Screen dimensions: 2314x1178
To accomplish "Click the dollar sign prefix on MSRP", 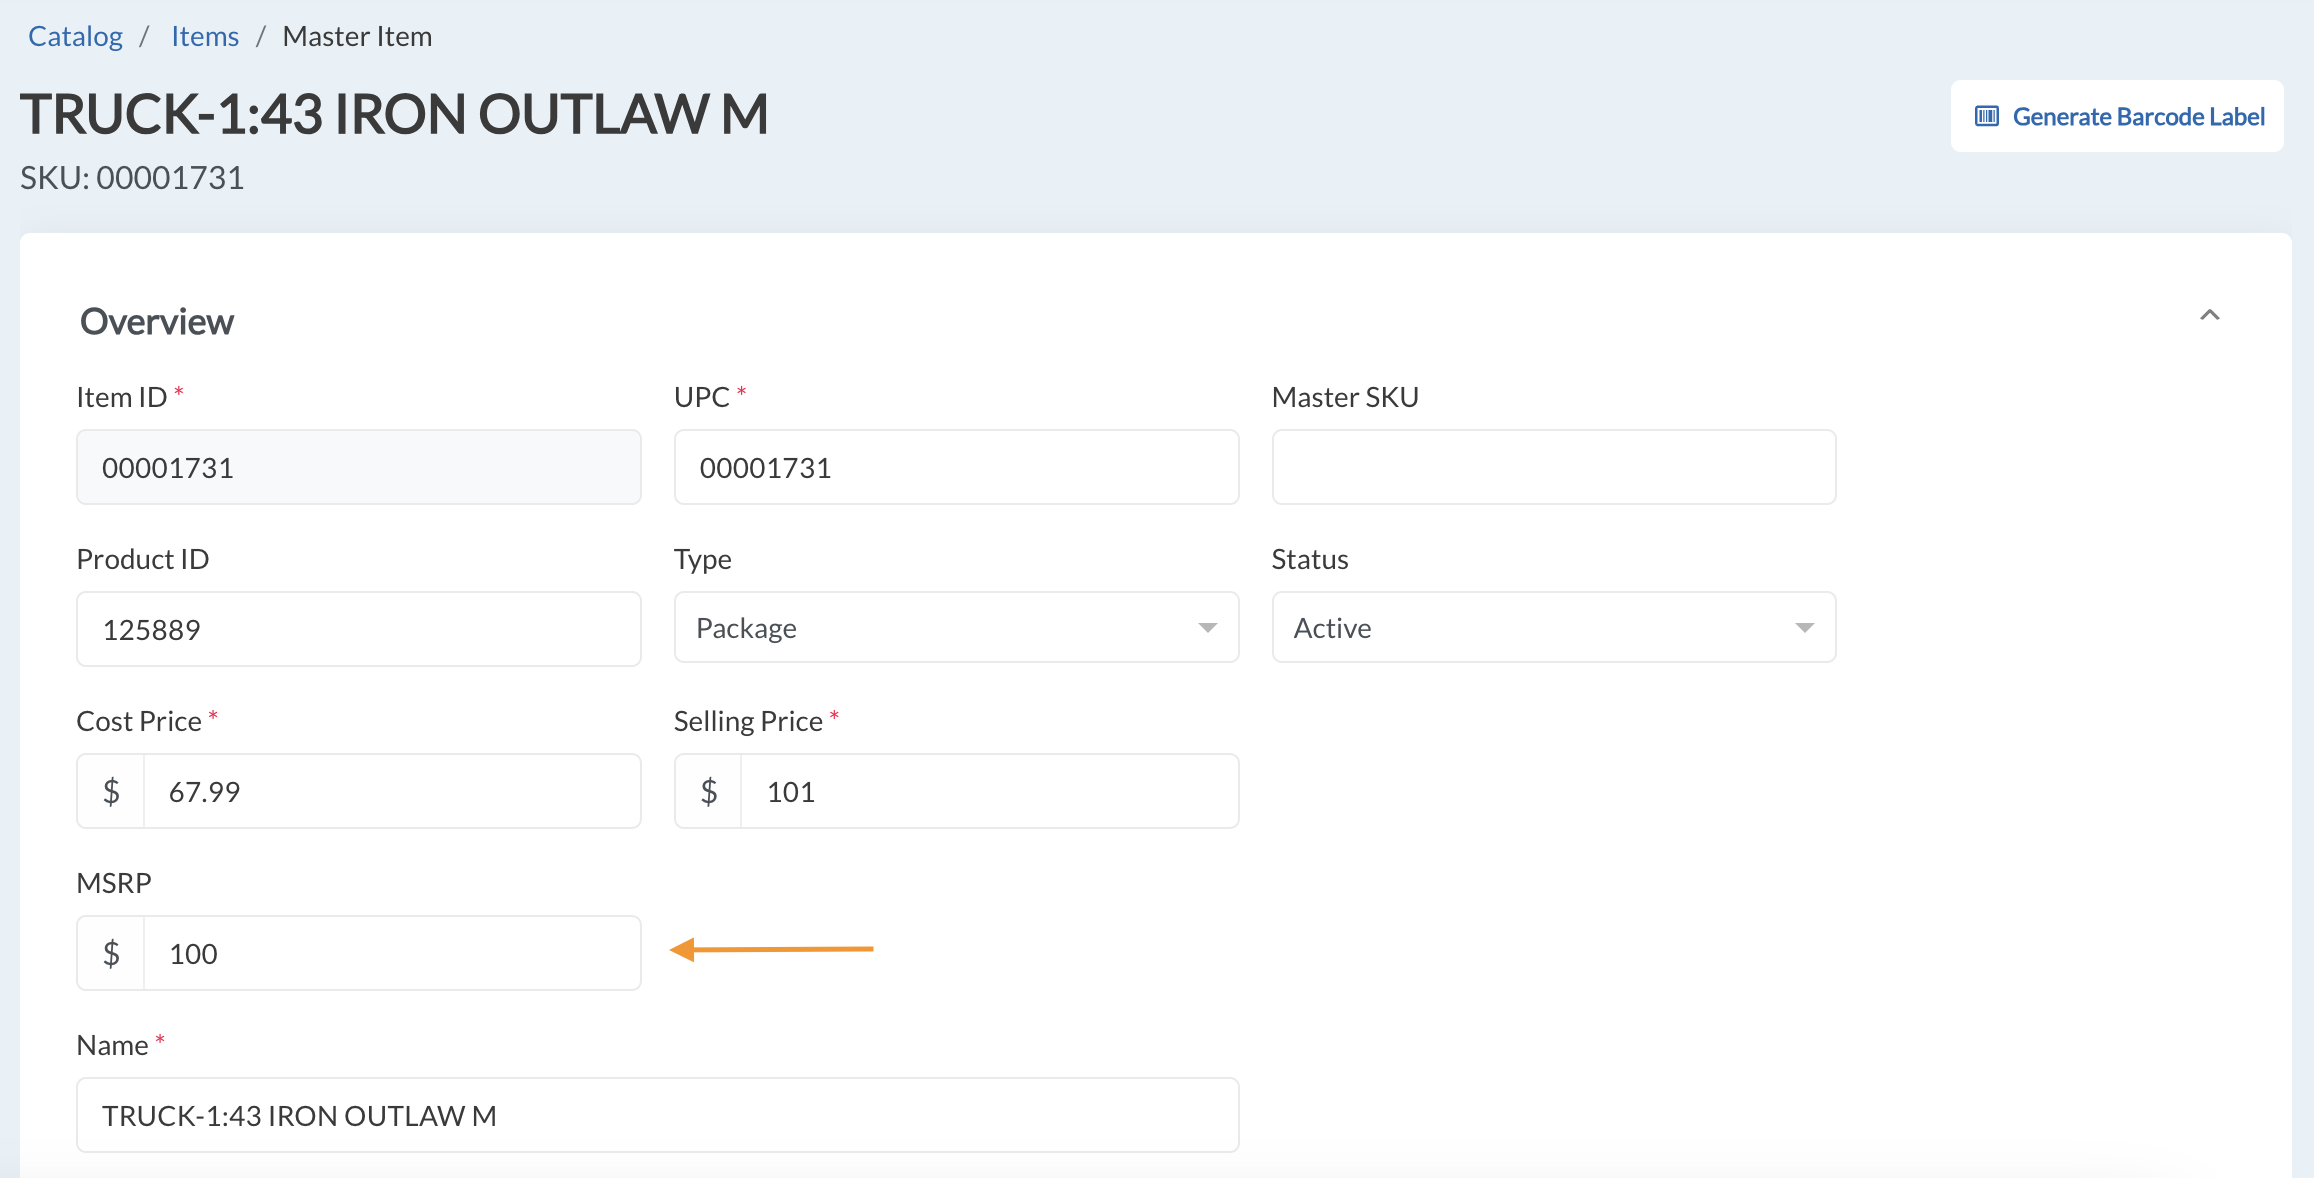I will [x=110, y=952].
